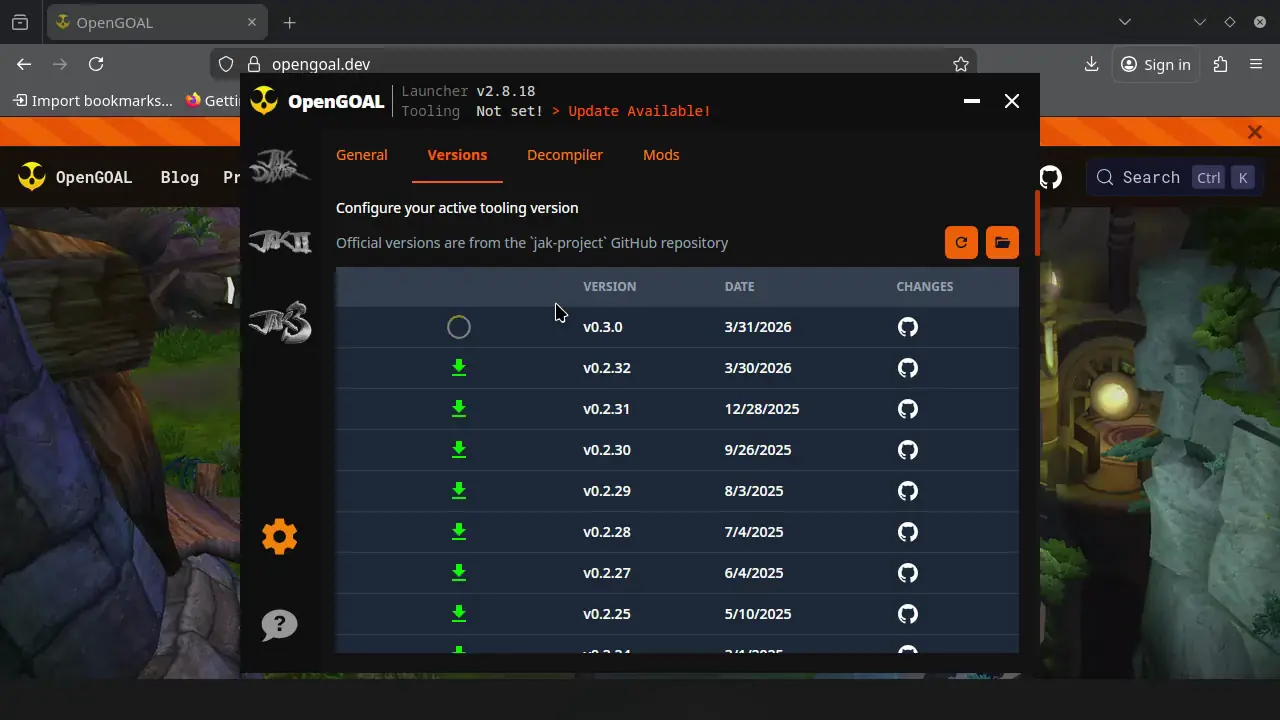Screen dimensions: 1280x720
Task: Open the versions folder button
Action: [x=1002, y=242]
